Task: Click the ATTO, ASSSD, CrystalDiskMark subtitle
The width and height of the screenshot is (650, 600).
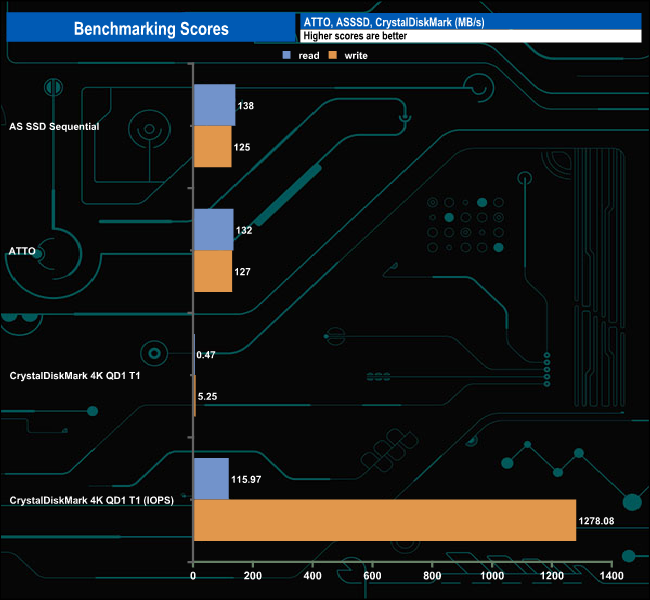Action: pos(393,22)
